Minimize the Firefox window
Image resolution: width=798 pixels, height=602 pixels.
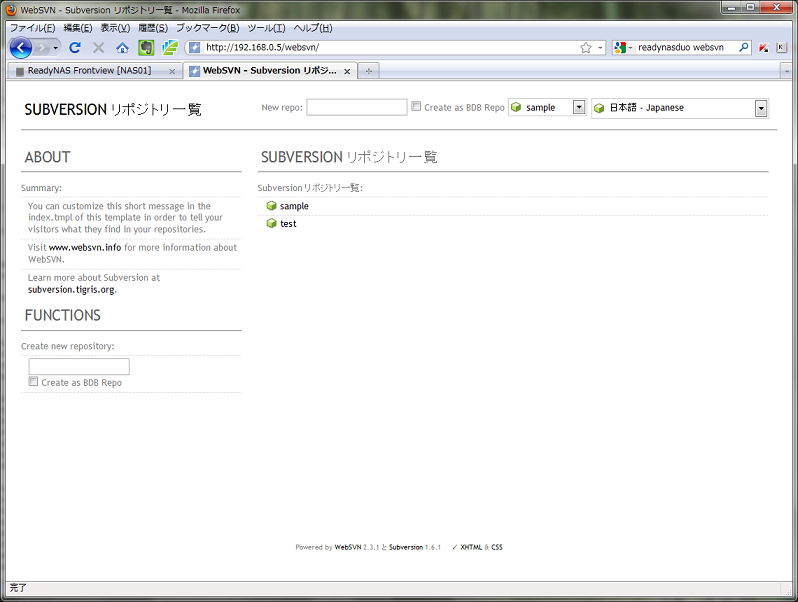click(731, 7)
